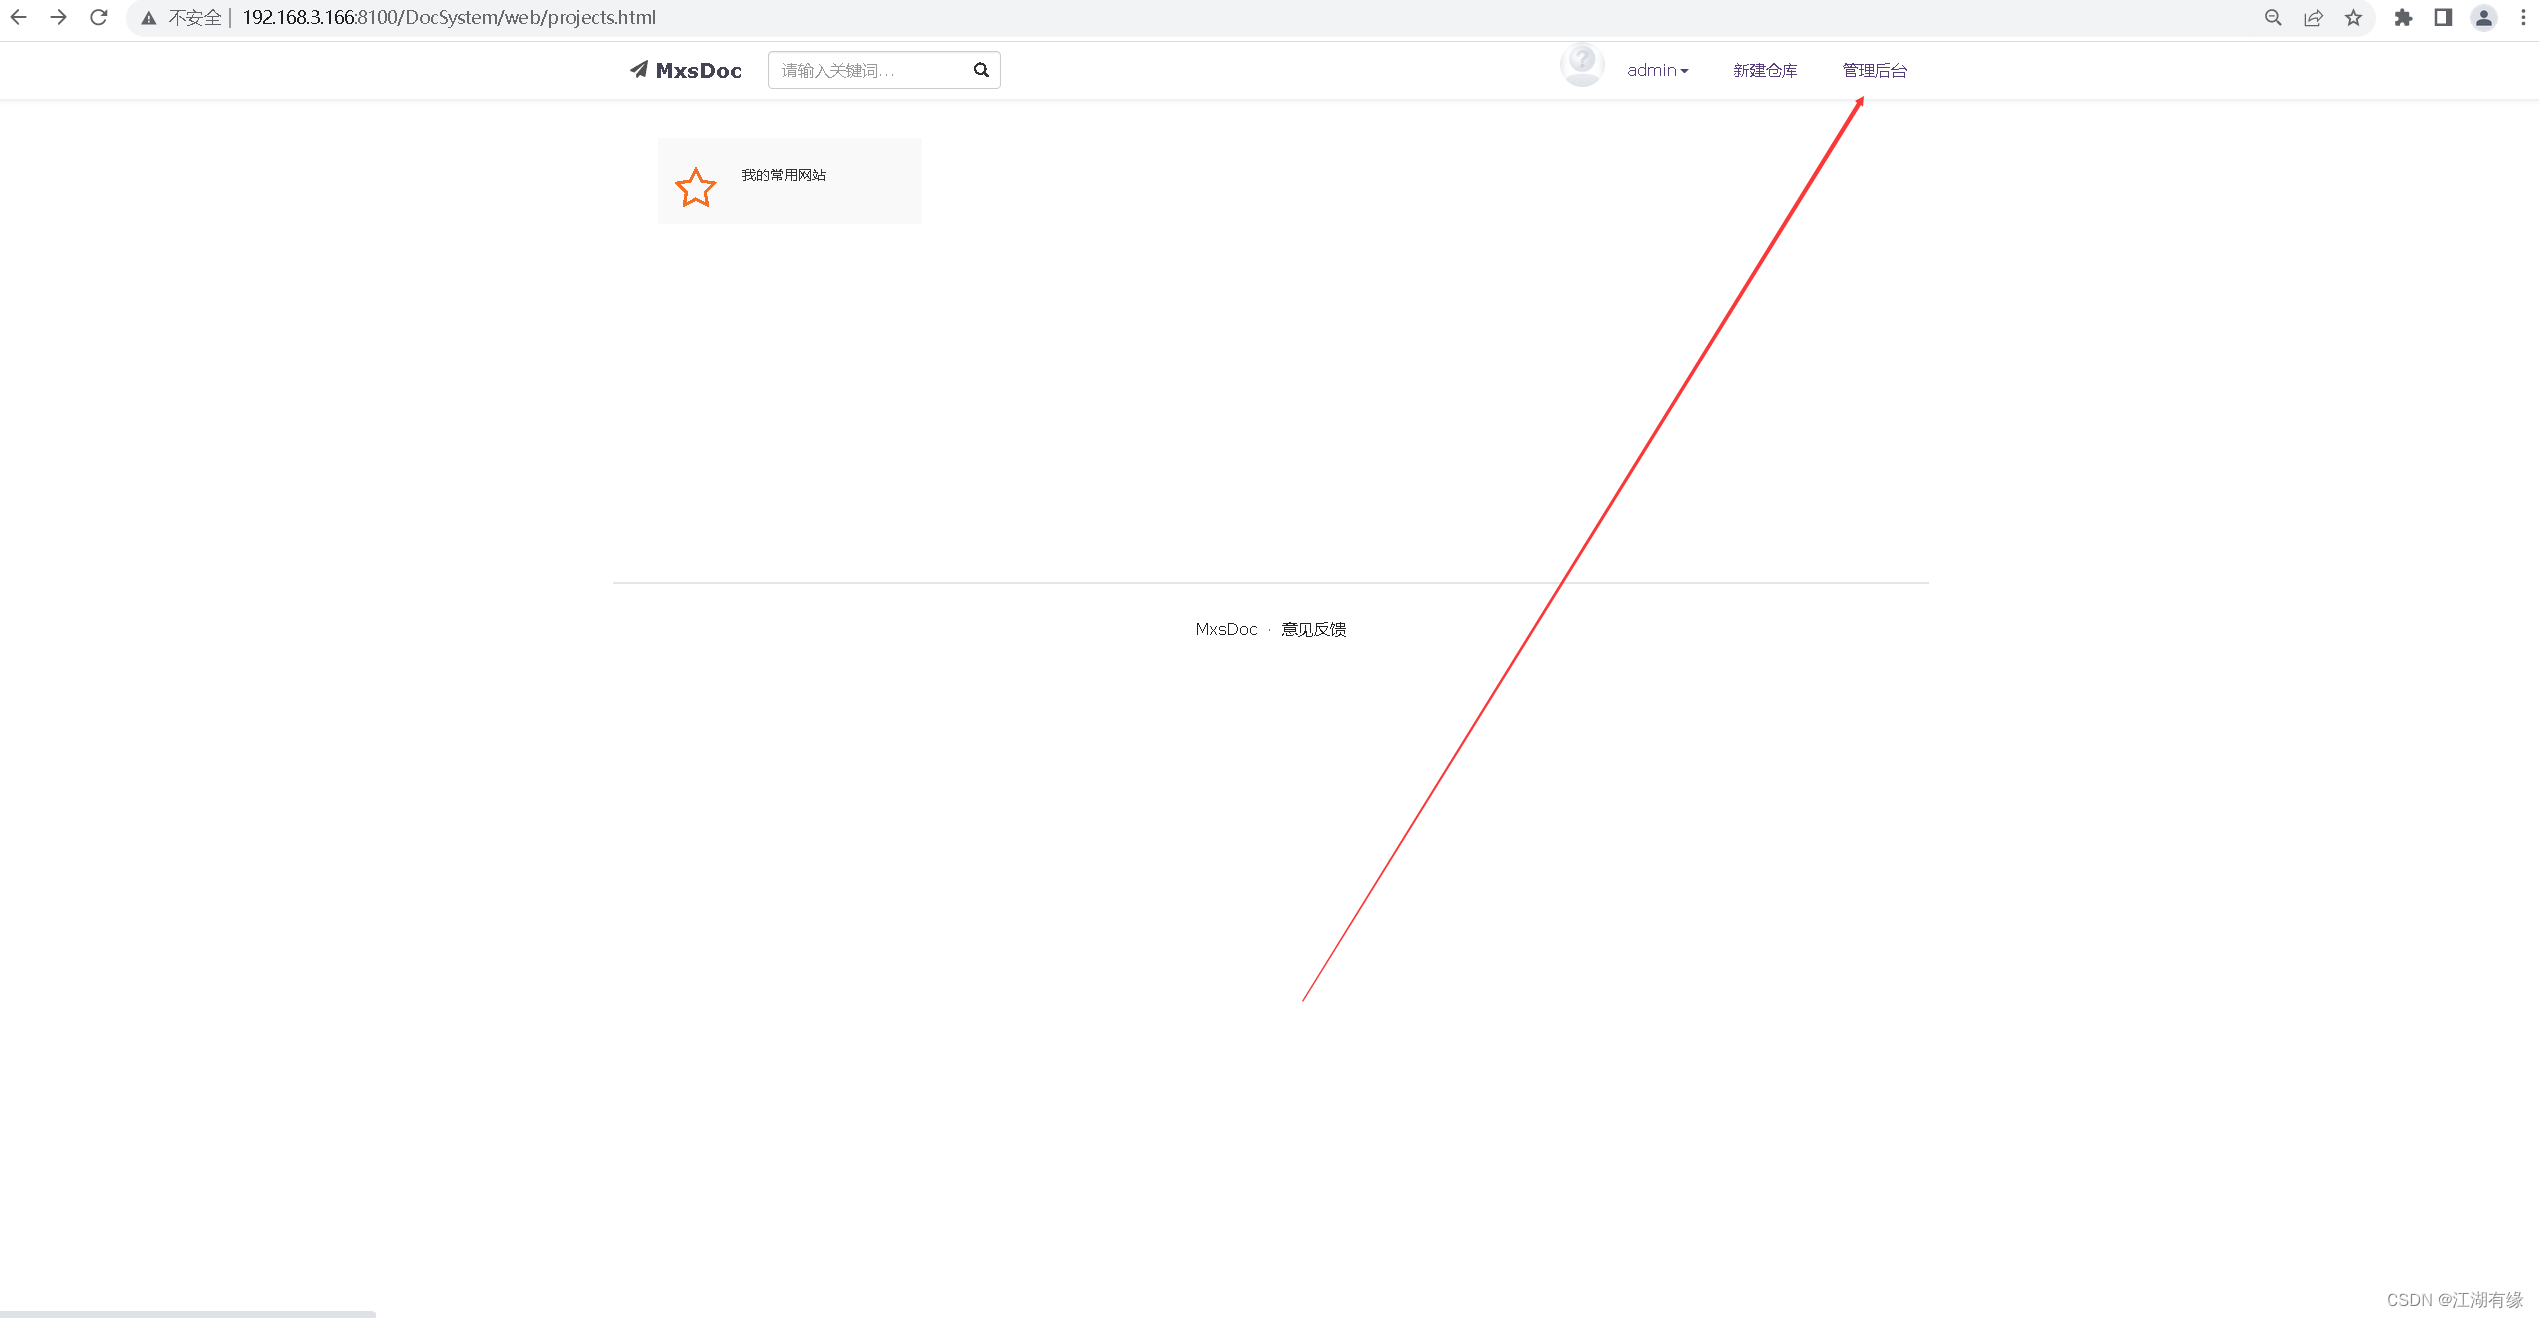Toggle the browser side panel
Image resolution: width=2539 pixels, height=1318 pixels.
(2443, 17)
